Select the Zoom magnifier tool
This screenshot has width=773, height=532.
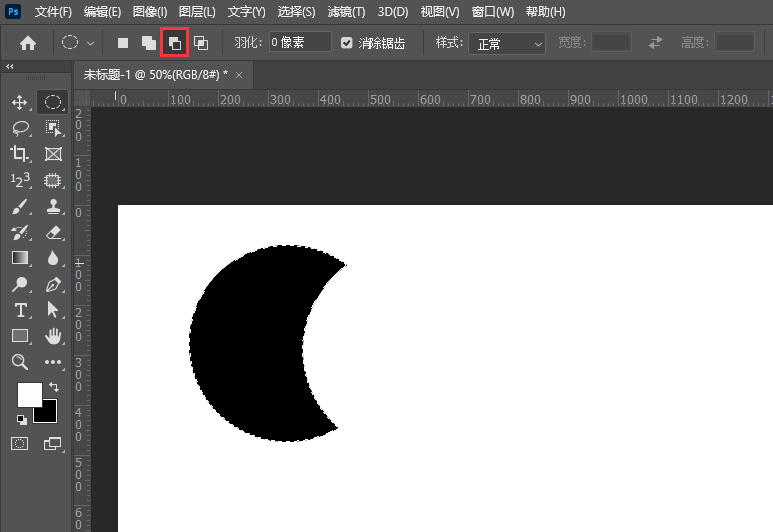click(19, 362)
